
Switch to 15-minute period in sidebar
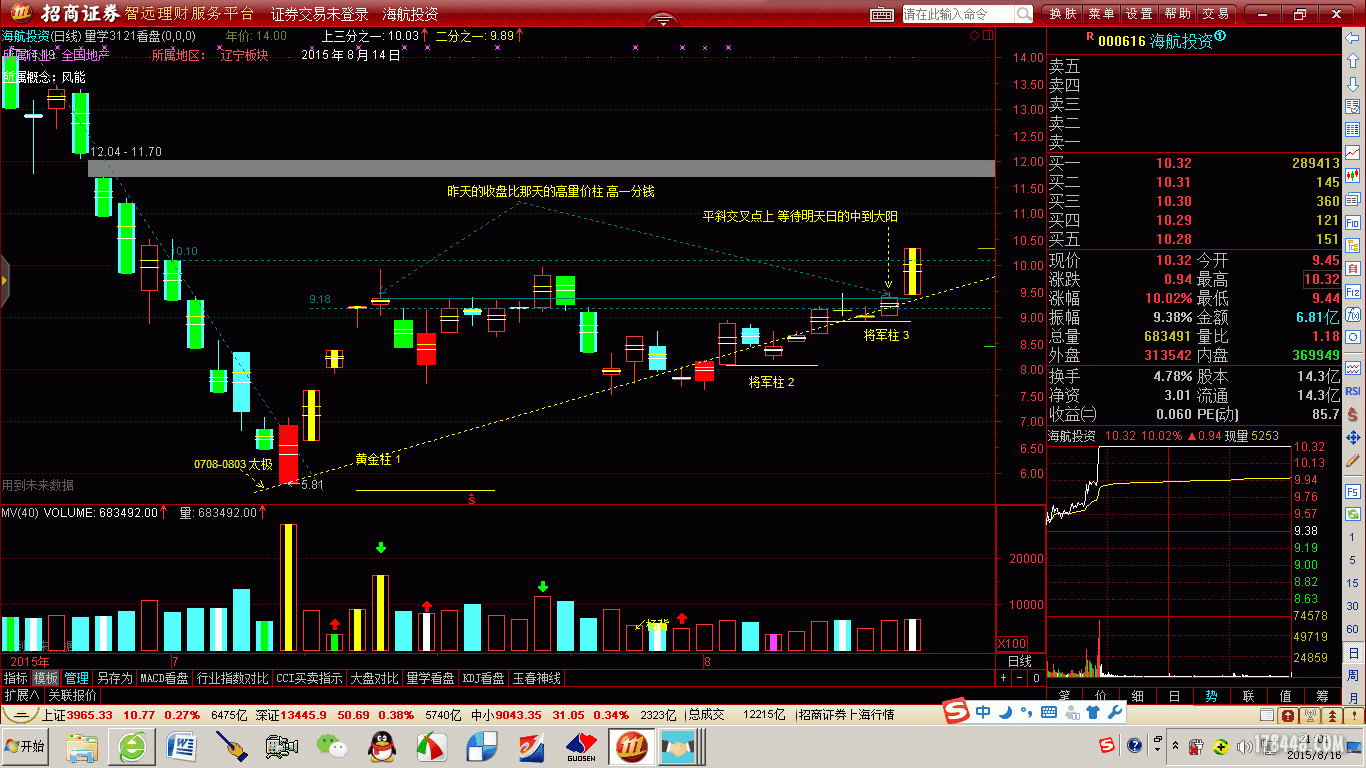point(1353,583)
